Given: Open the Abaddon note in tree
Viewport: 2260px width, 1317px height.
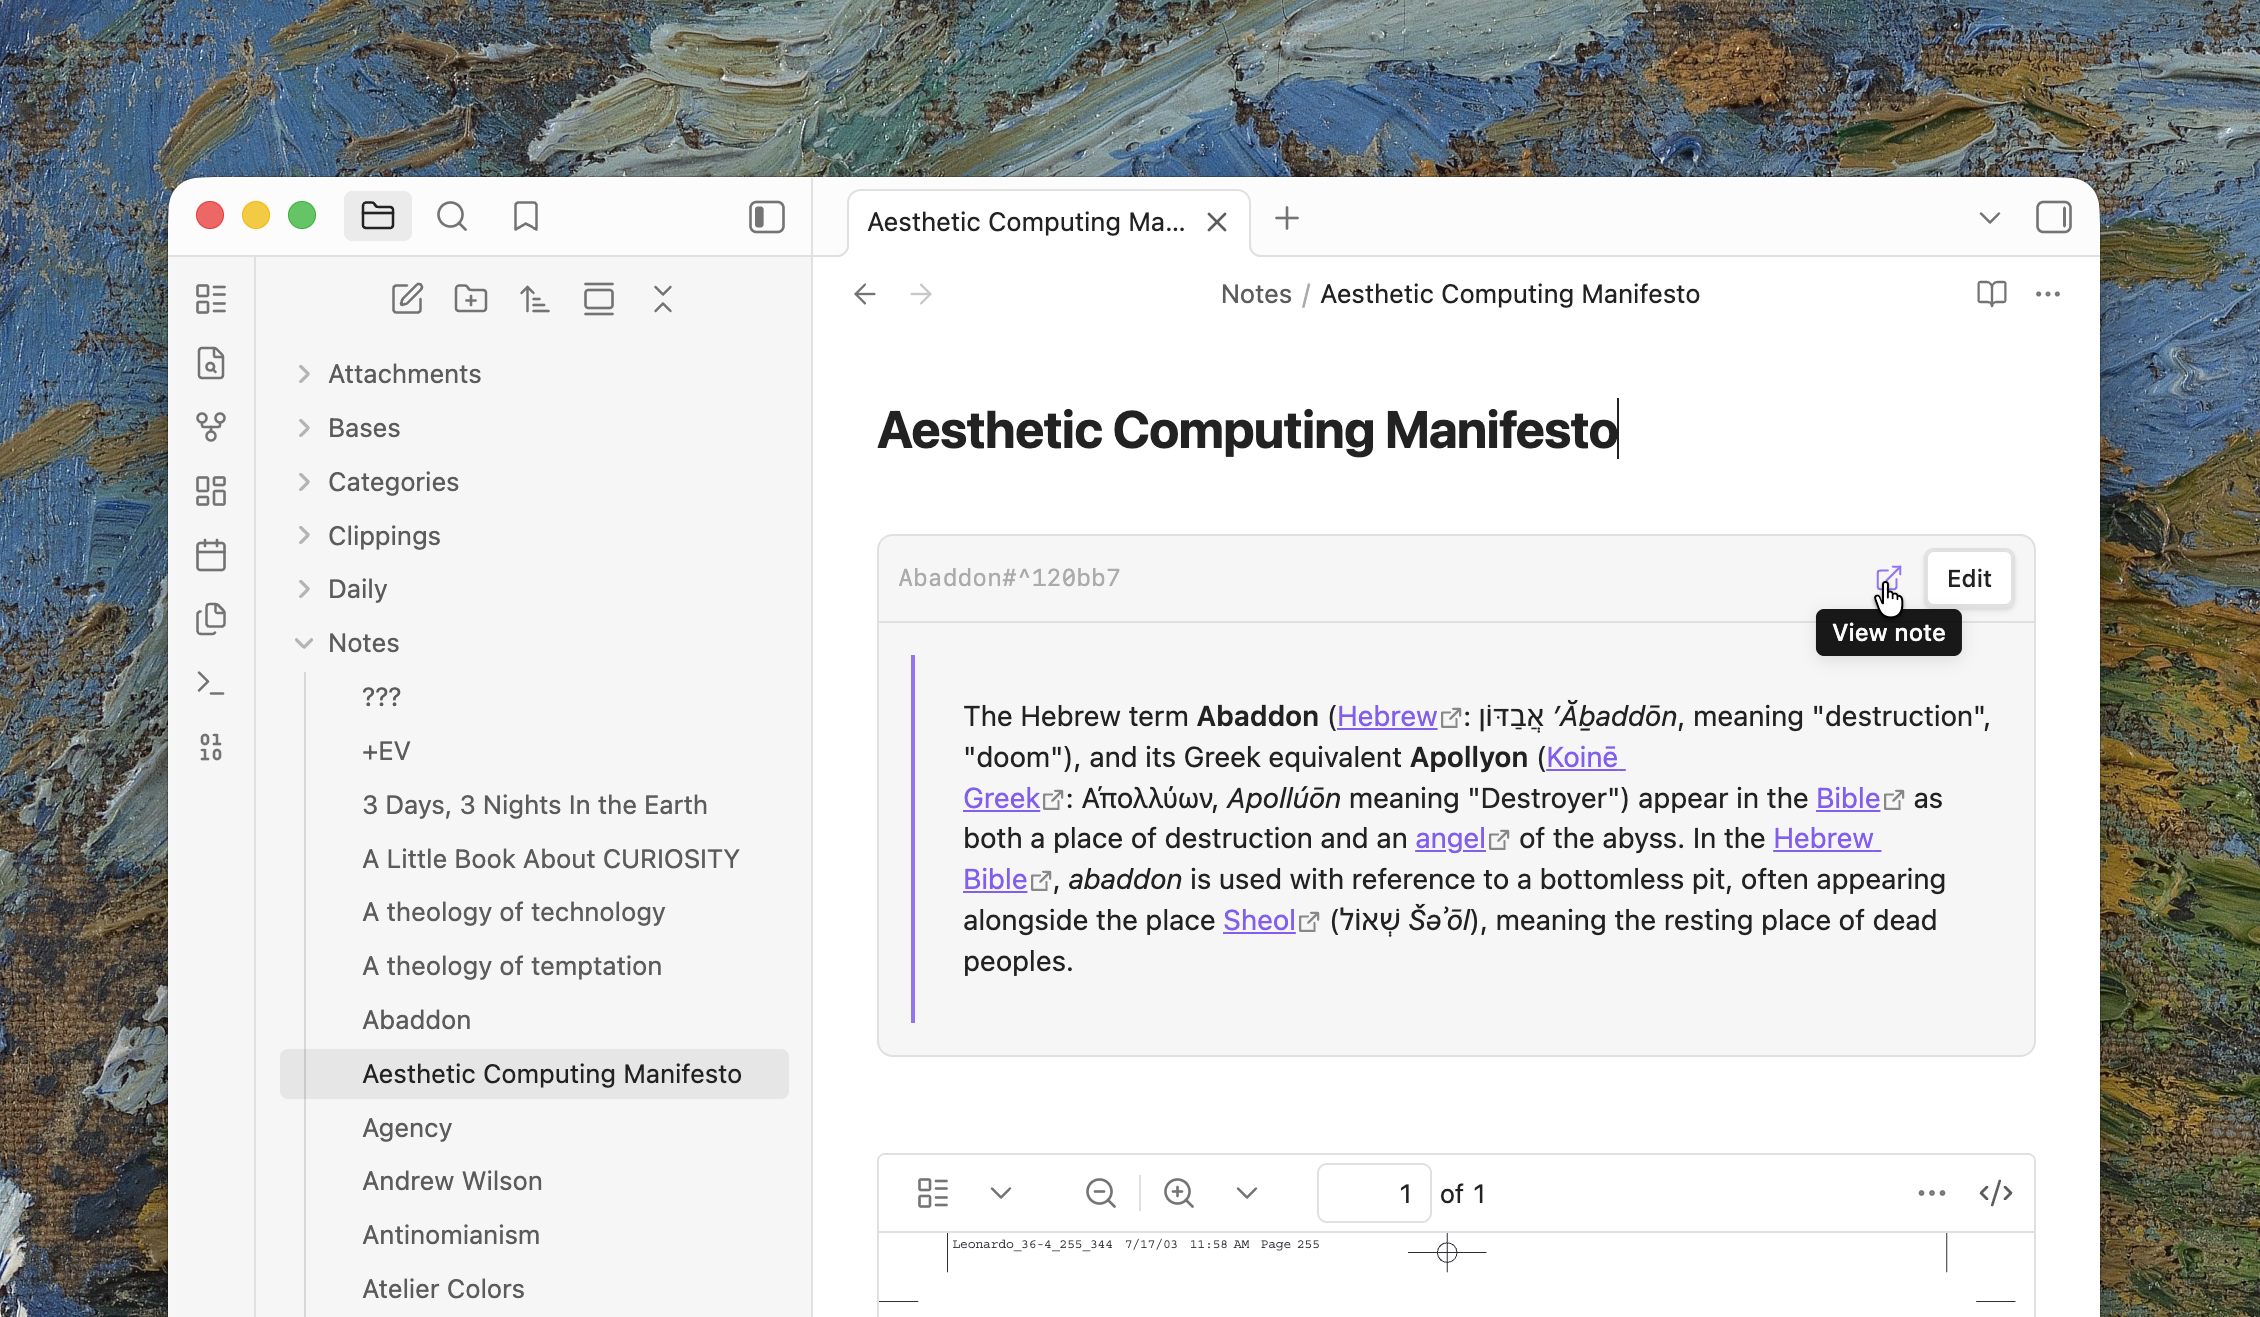Looking at the screenshot, I should coord(416,1020).
